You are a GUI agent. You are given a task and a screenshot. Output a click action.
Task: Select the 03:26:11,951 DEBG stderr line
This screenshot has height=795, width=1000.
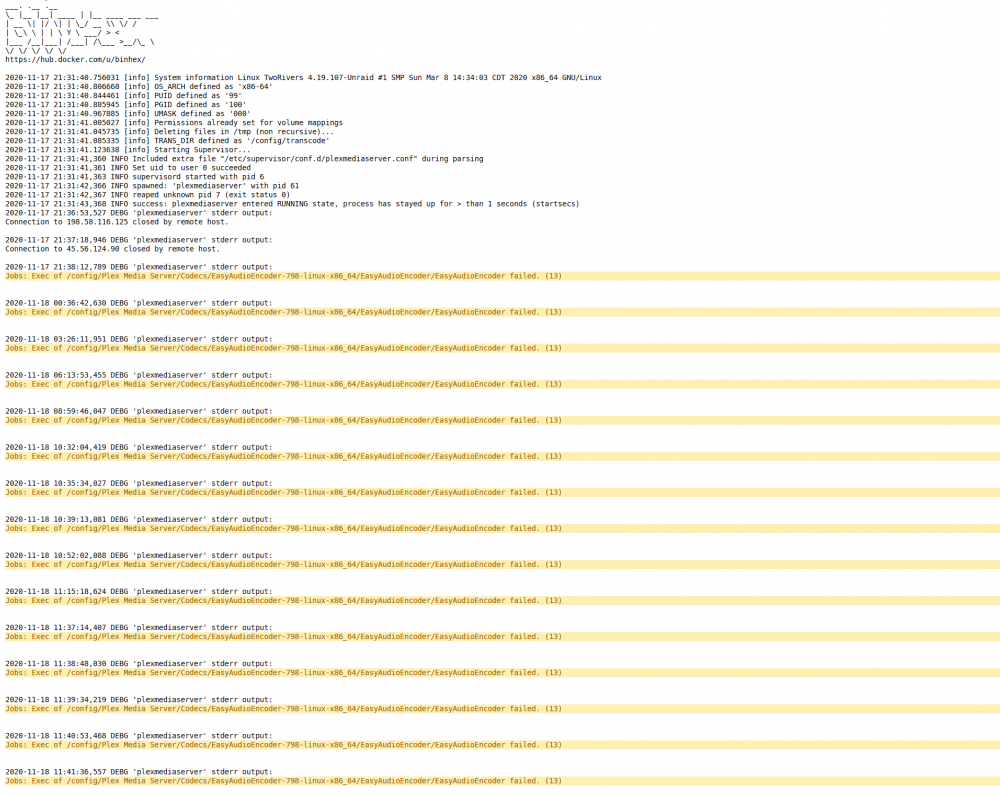[x=138, y=339]
